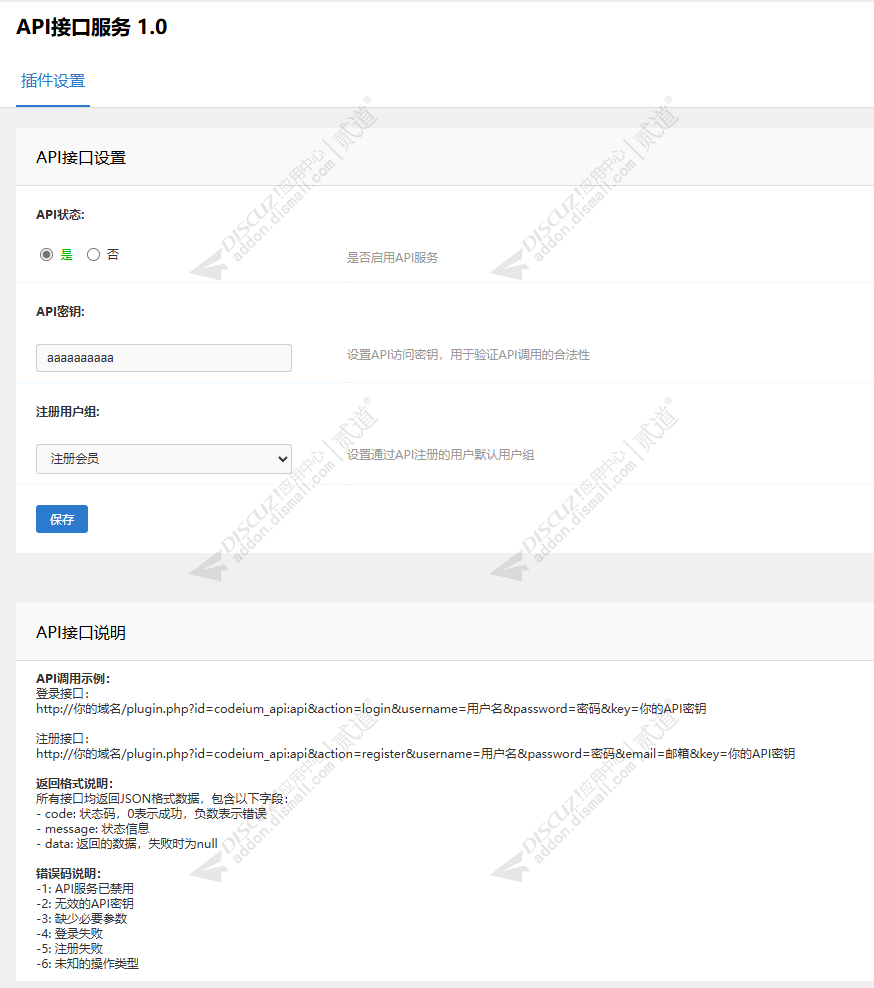Screen dimensions: 874x988
Task: Open the 注册会员 user group dropdown
Action: click(164, 459)
